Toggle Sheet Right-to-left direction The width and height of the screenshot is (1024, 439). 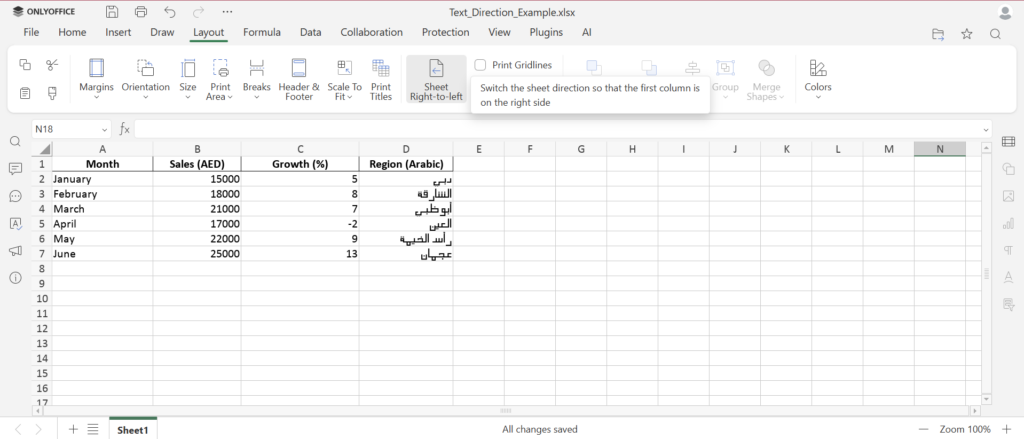click(x=436, y=80)
